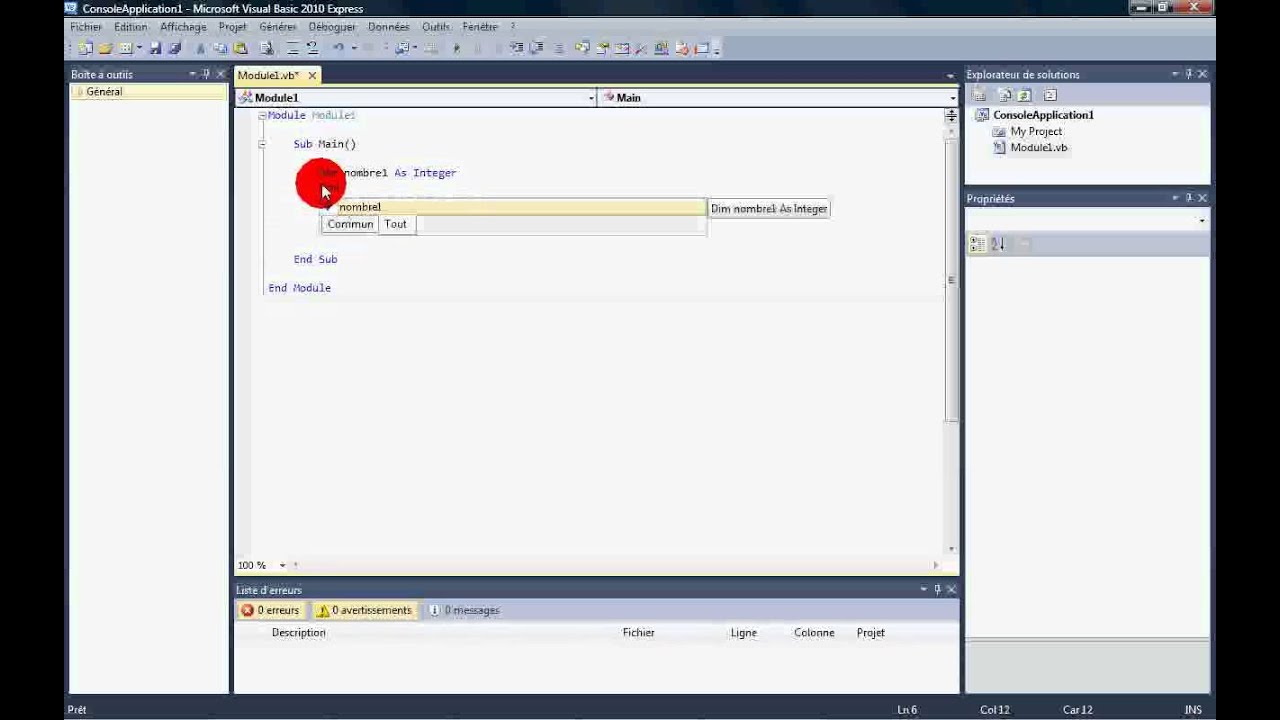Image resolution: width=1280 pixels, height=720 pixels.
Task: Open the Properties Window toolbar icon
Action: click(x=602, y=48)
